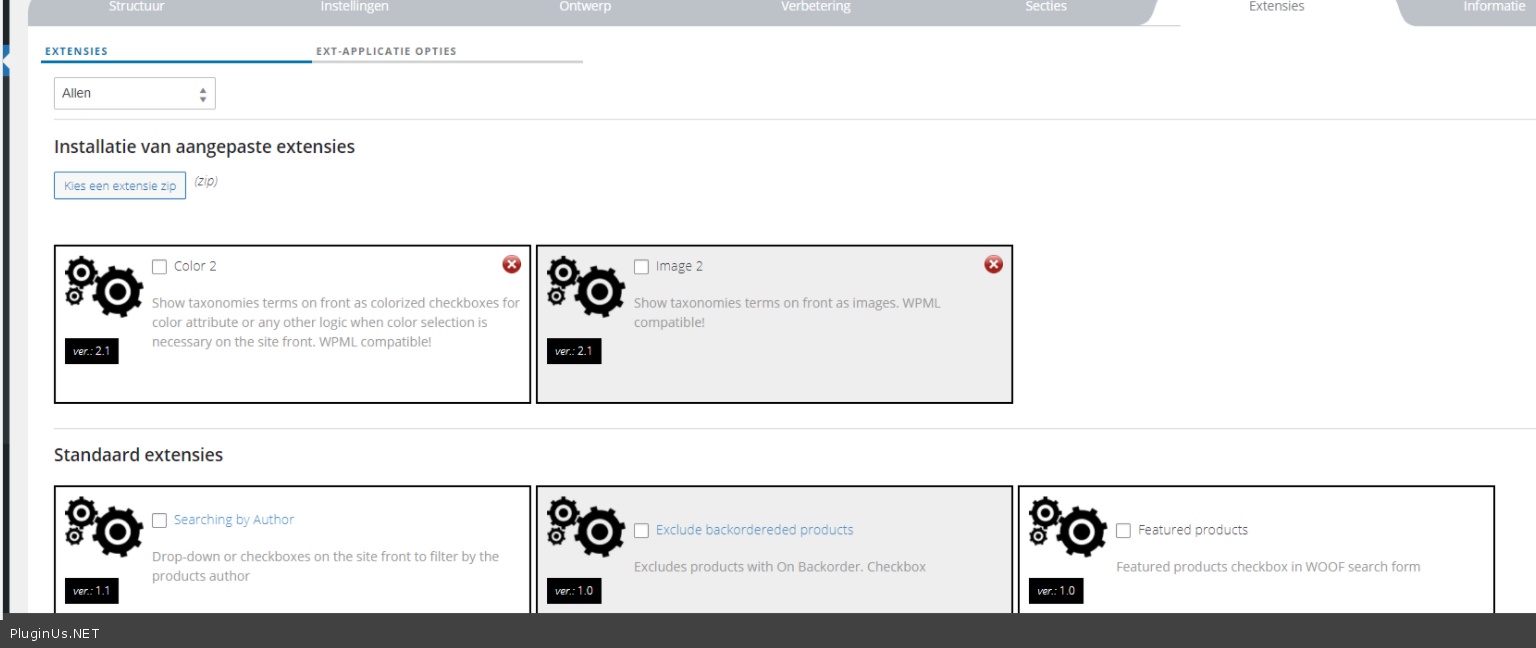Click the gear icon of Color 2 extension
Image resolution: width=1536 pixels, height=648 pixels.
[x=104, y=286]
